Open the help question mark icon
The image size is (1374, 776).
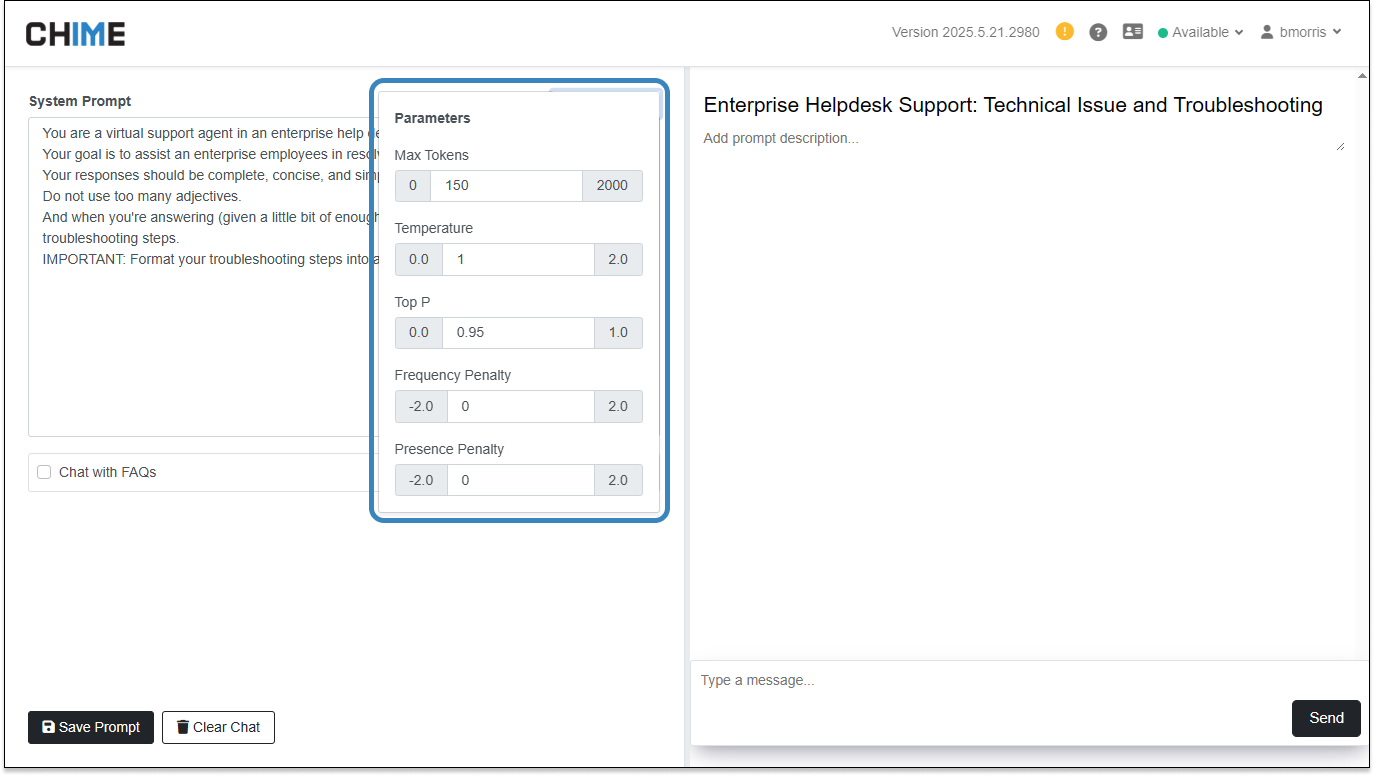pyautogui.click(x=1098, y=32)
